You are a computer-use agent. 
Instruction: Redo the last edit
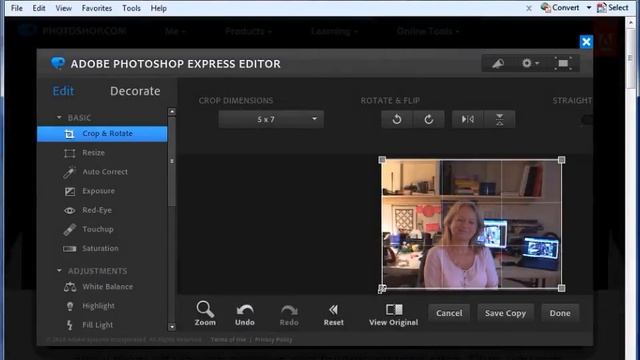point(289,315)
